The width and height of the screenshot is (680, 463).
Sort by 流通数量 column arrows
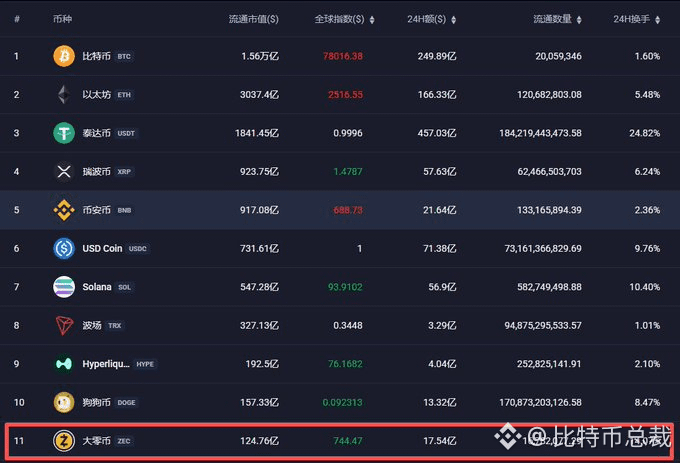[579, 20]
